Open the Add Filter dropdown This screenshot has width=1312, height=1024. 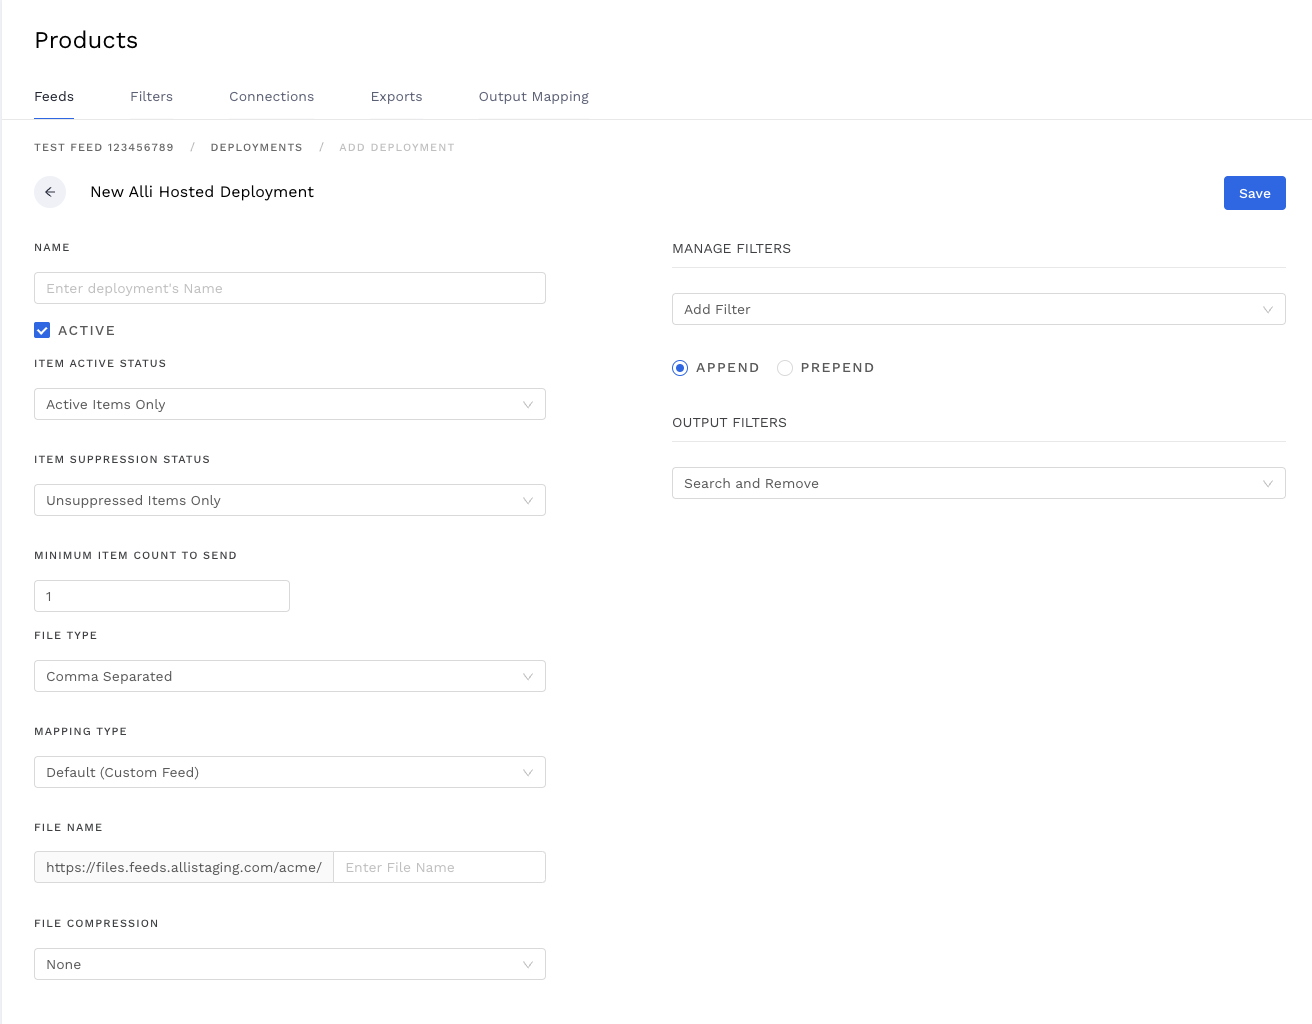pyautogui.click(x=978, y=309)
